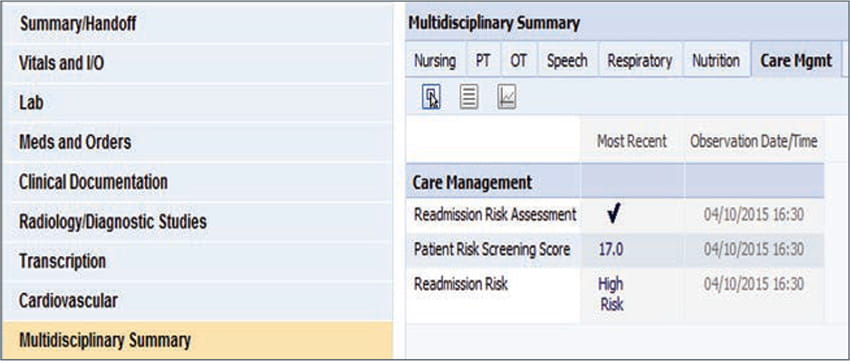Select the Nutrition tab
The width and height of the screenshot is (850, 361).
(716, 61)
